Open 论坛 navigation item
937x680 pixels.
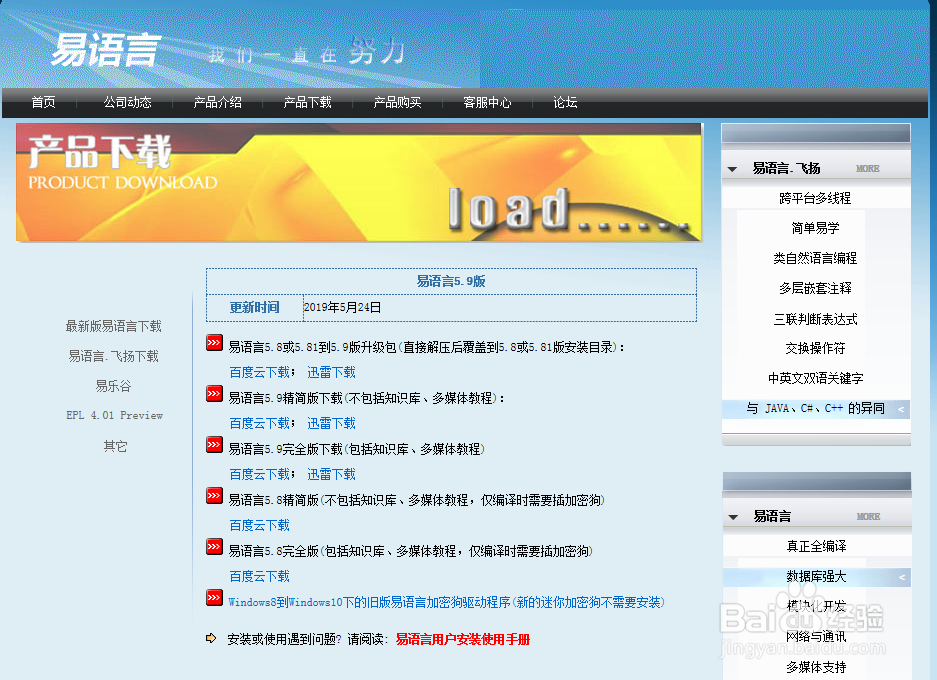(565, 102)
